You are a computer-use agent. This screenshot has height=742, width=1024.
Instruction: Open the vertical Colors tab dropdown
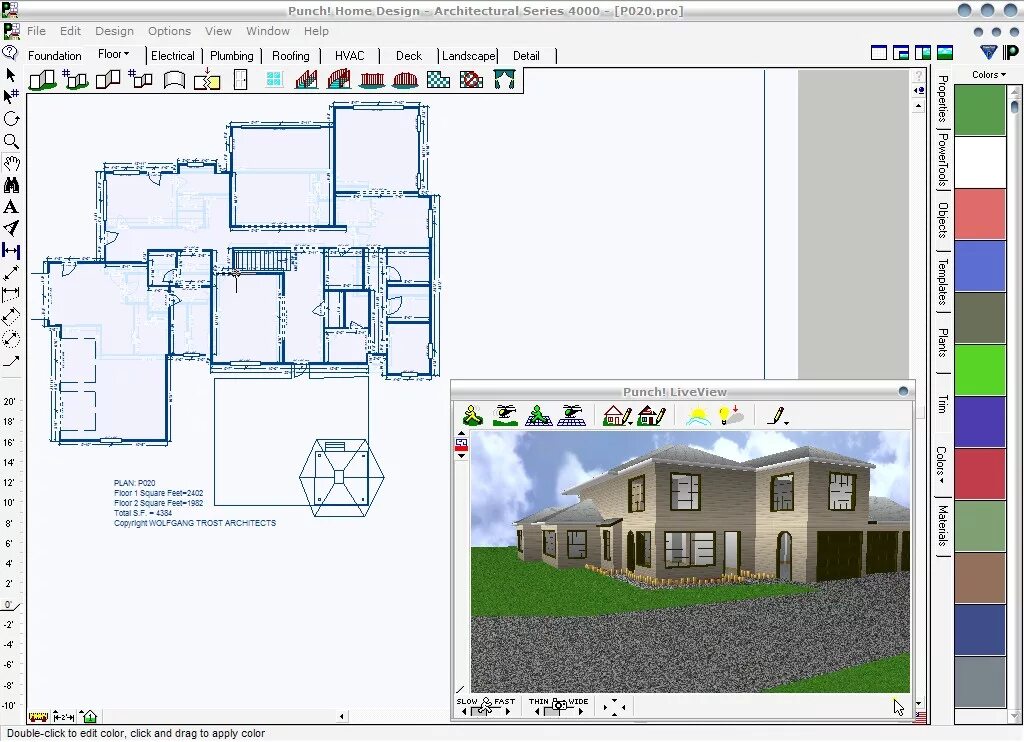pyautogui.click(x=941, y=465)
